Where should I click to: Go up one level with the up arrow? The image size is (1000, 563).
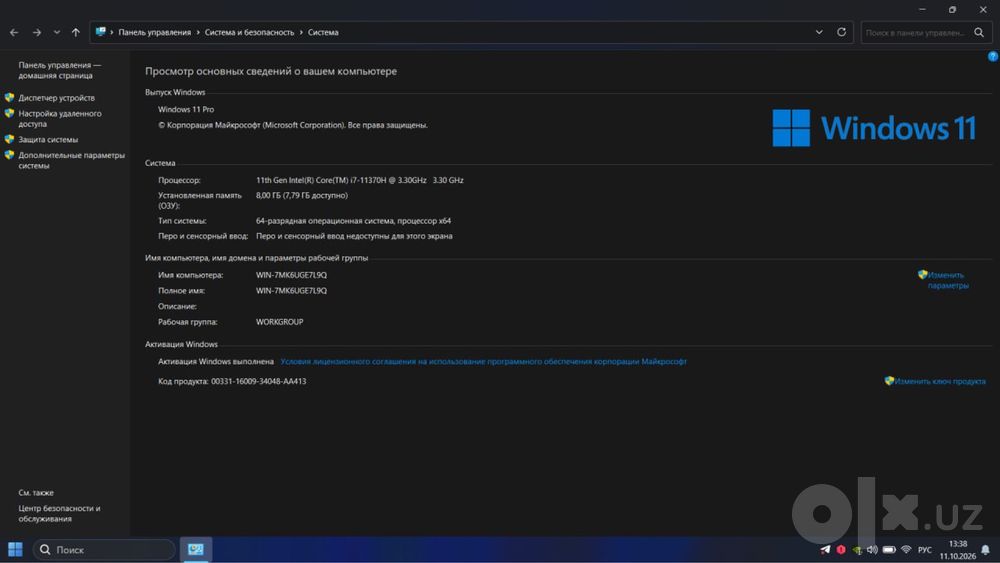tap(76, 32)
